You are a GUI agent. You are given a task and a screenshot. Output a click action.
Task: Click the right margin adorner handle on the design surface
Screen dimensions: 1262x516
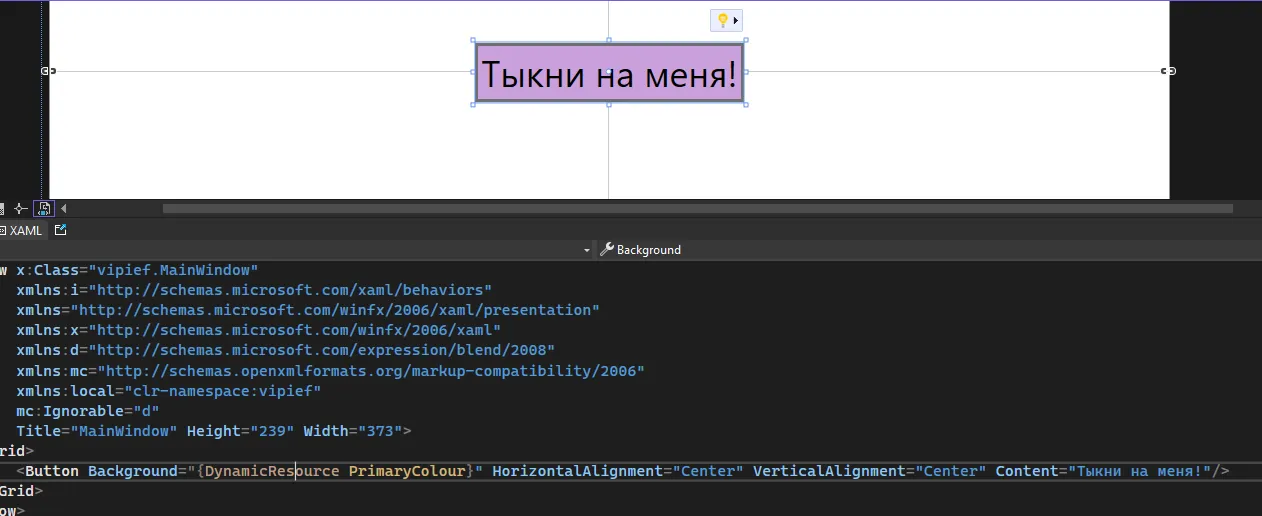(1168, 71)
